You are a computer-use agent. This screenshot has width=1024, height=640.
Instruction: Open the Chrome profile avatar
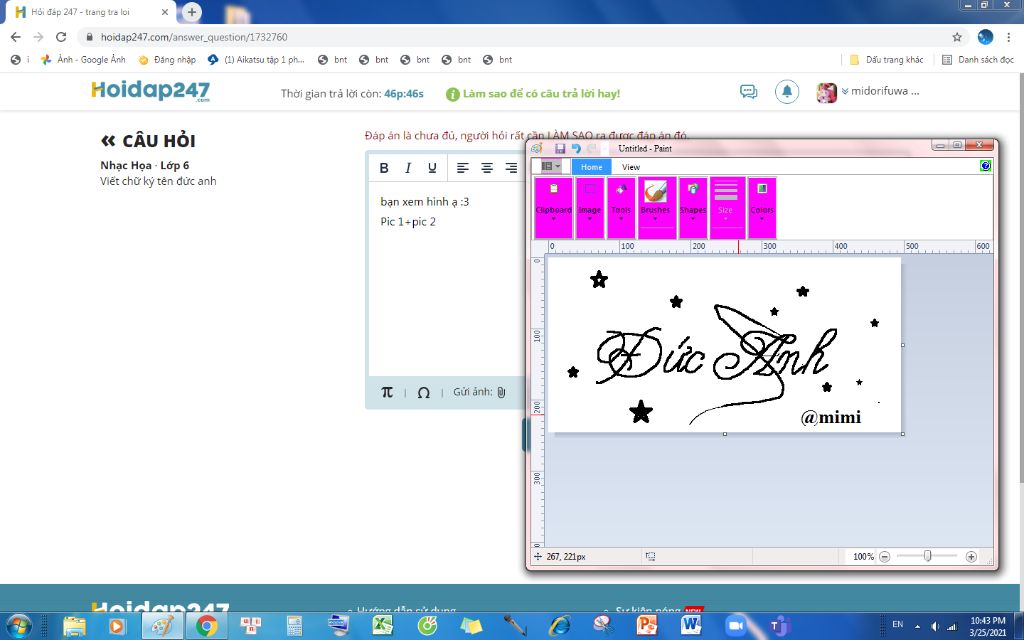(985, 37)
